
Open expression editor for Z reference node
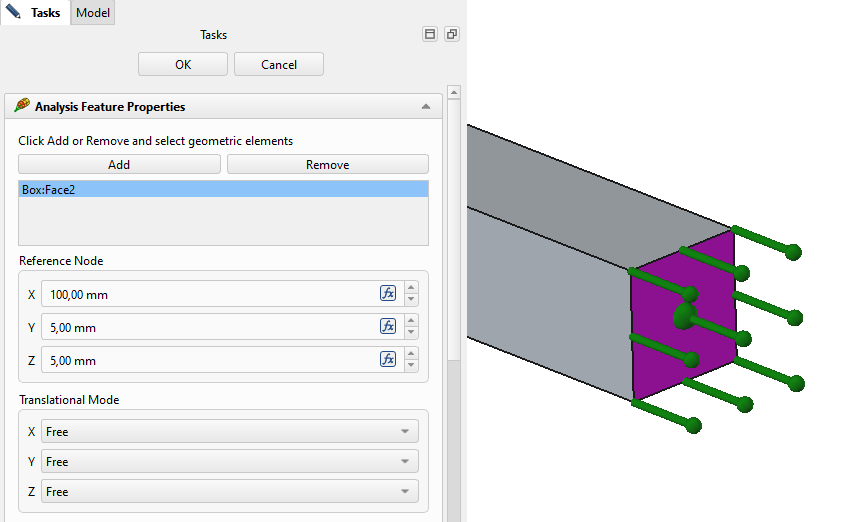pos(388,360)
